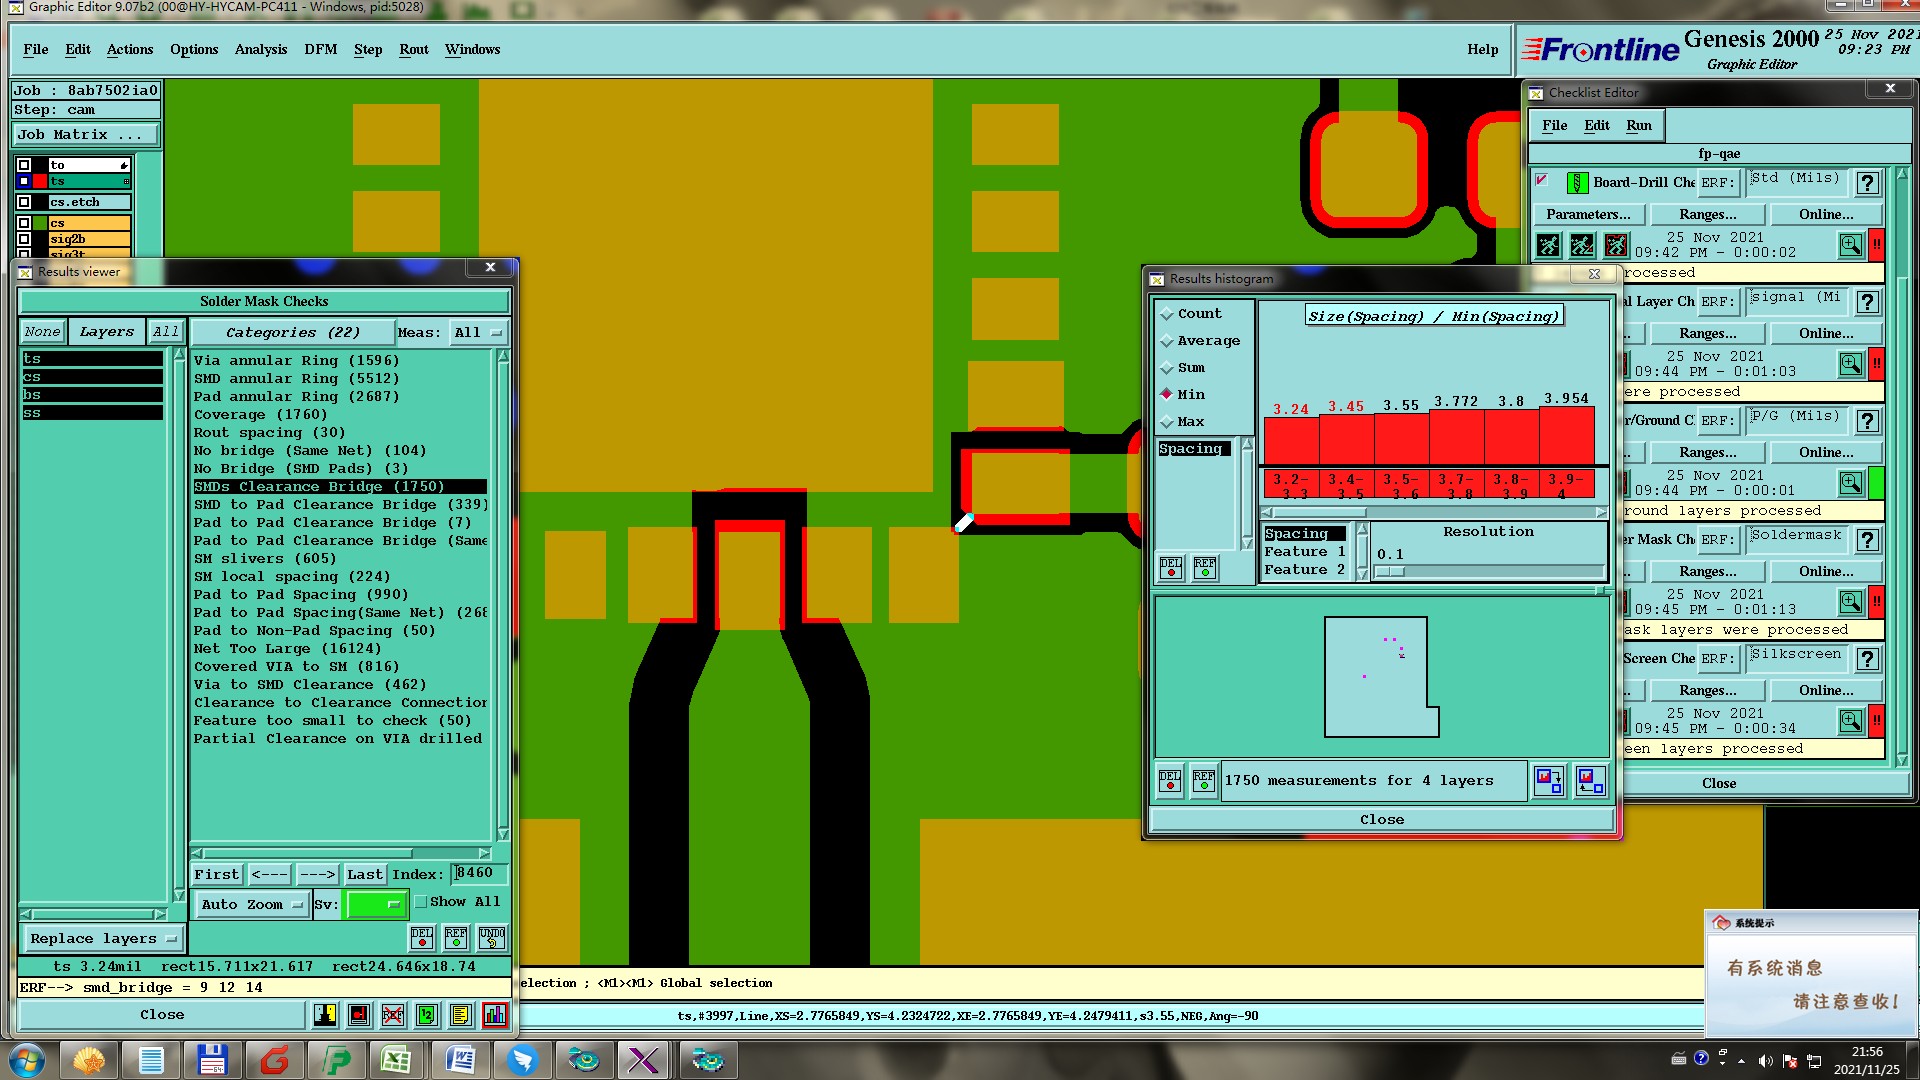Click the Windows Start button
This screenshot has height=1080, width=1920.
click(27, 1060)
